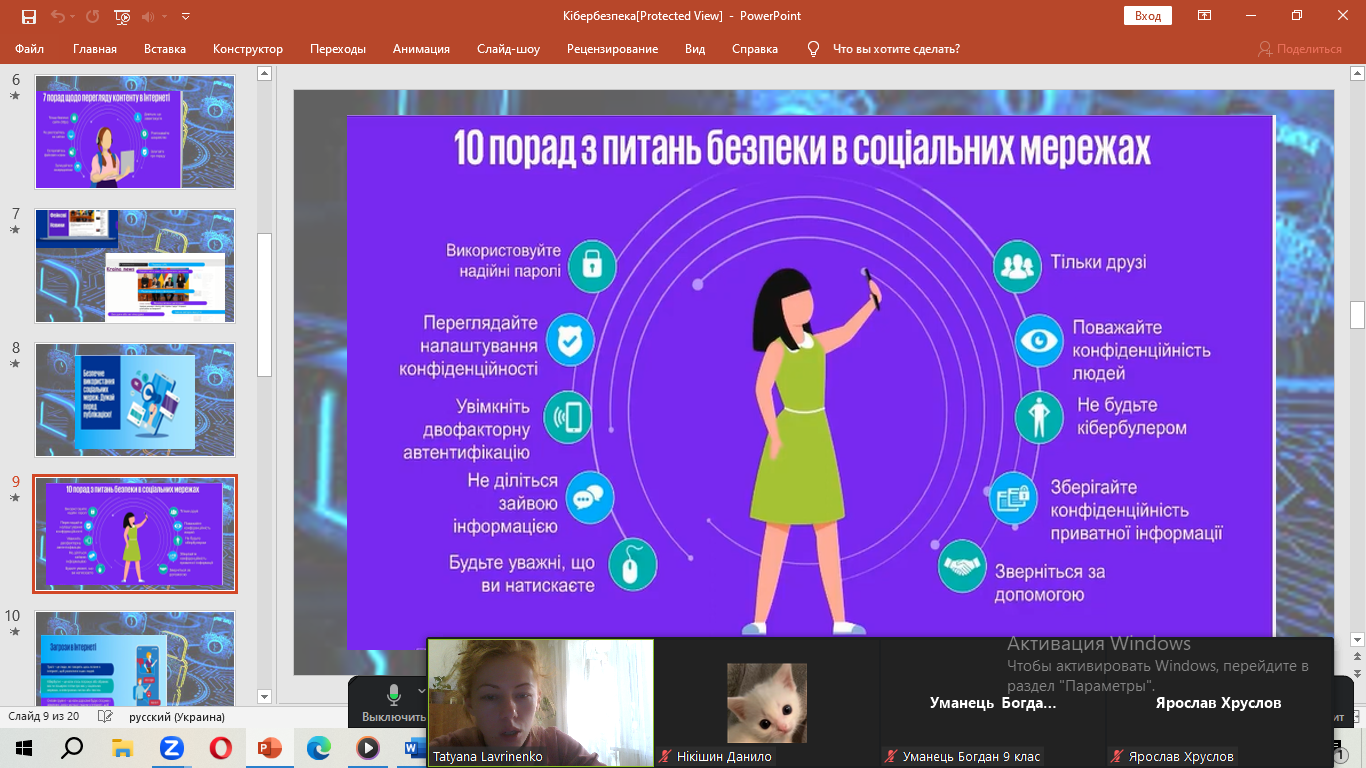Click the 'Тільки друзі' text on slide
1366x768 pixels.
pos(1098,263)
